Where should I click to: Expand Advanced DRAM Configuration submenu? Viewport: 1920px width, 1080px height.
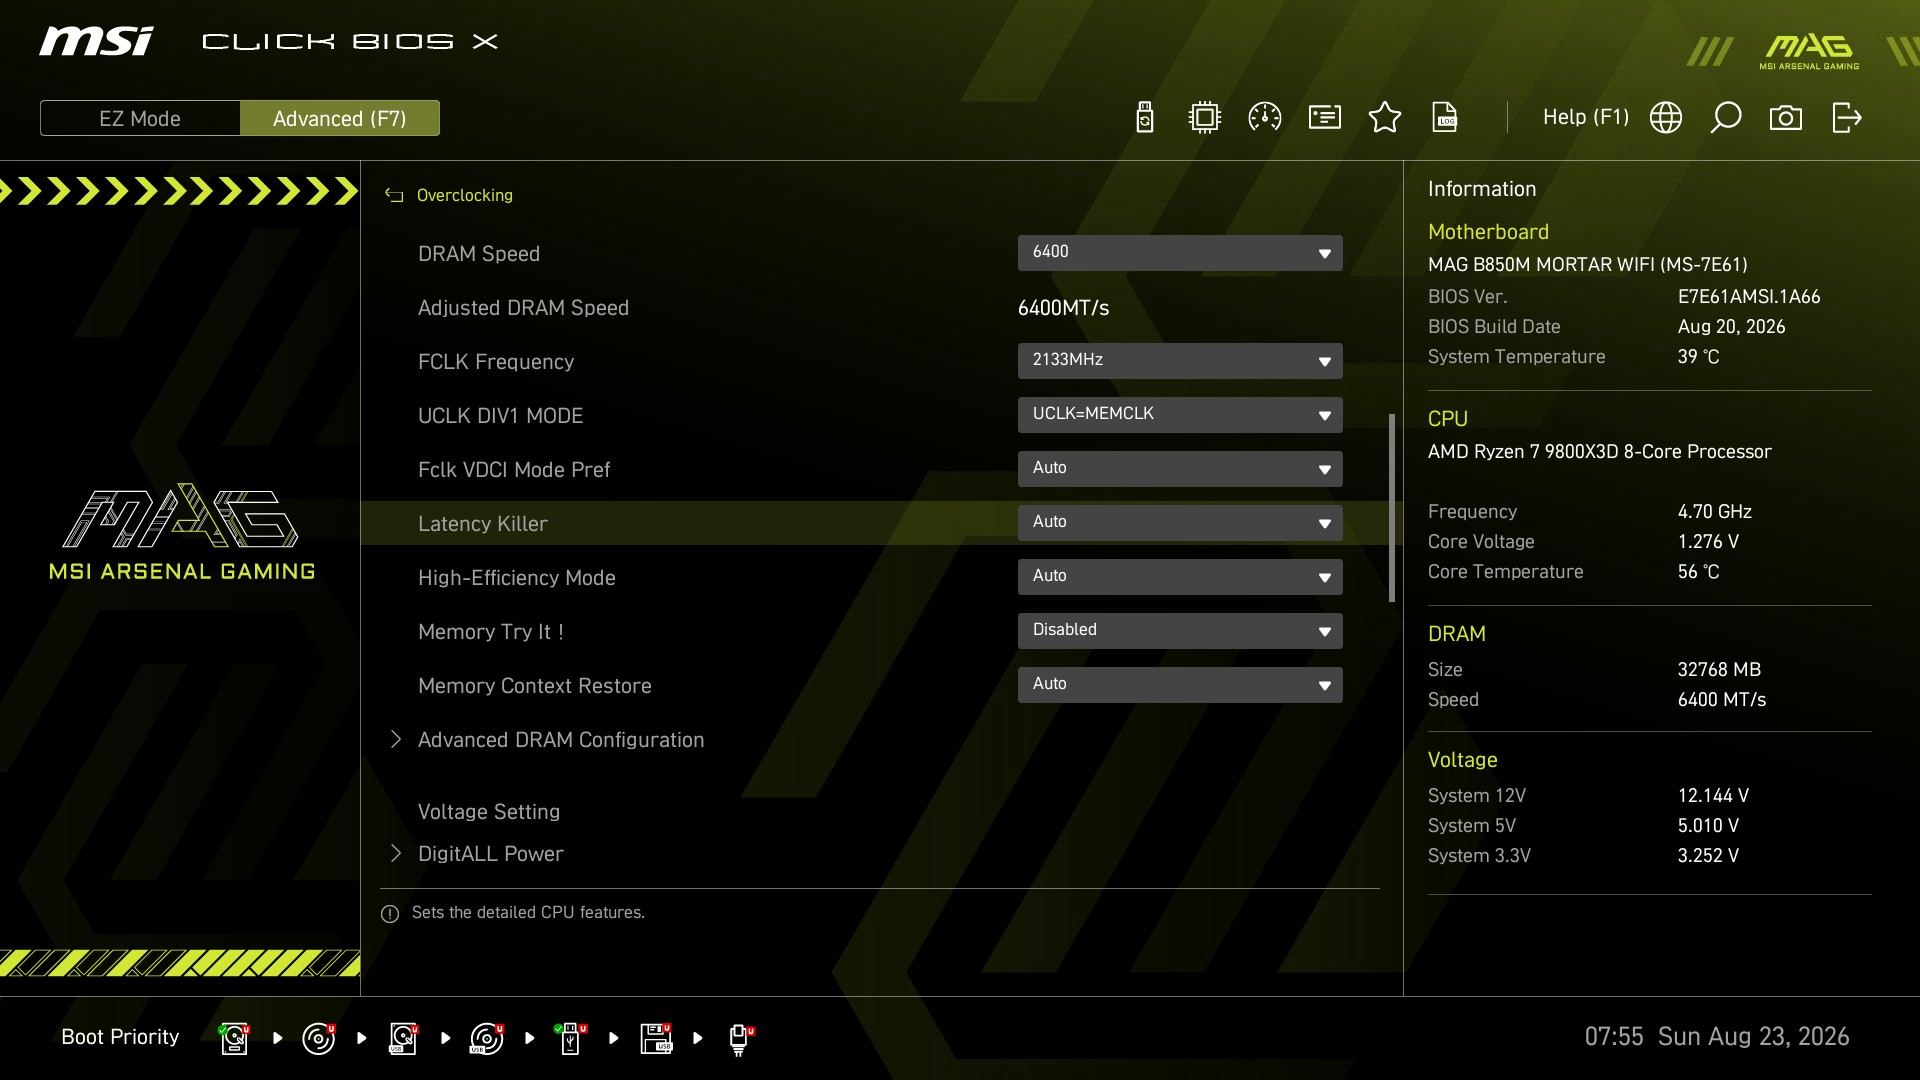tap(560, 740)
